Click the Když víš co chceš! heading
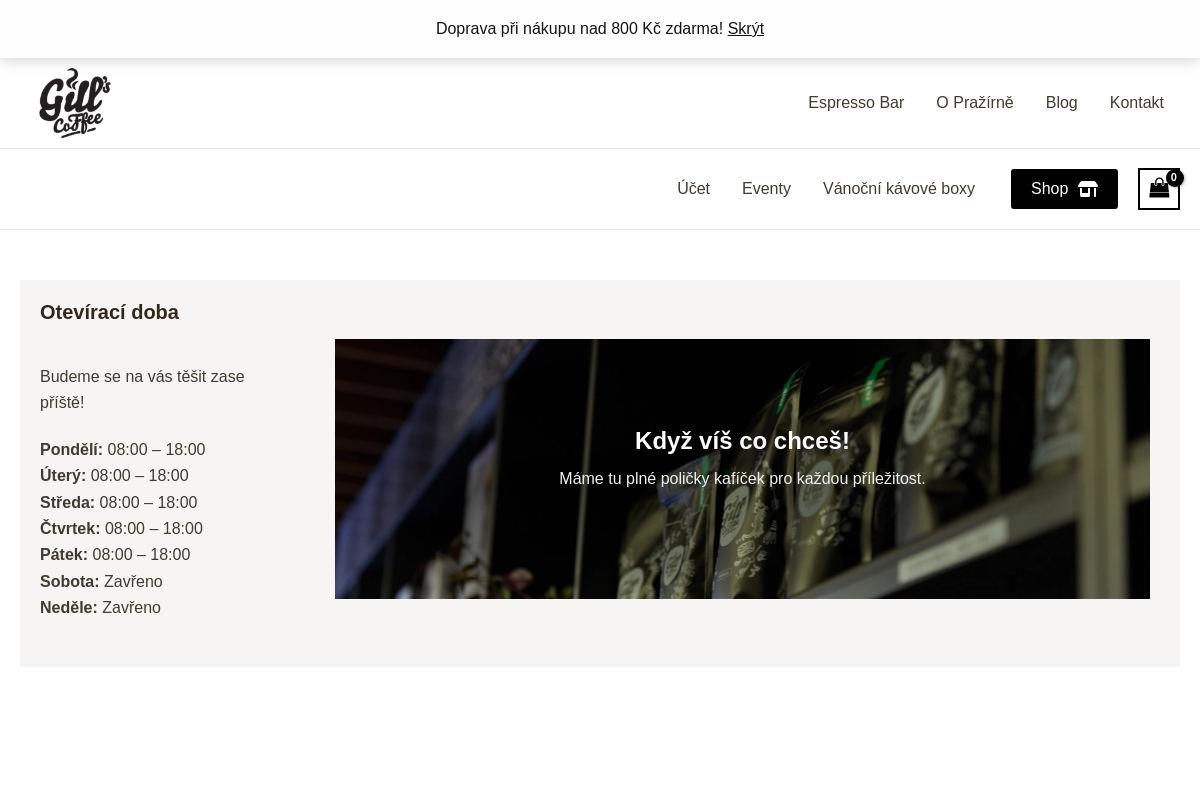Screen dimensions: 1200x800 coord(742,441)
